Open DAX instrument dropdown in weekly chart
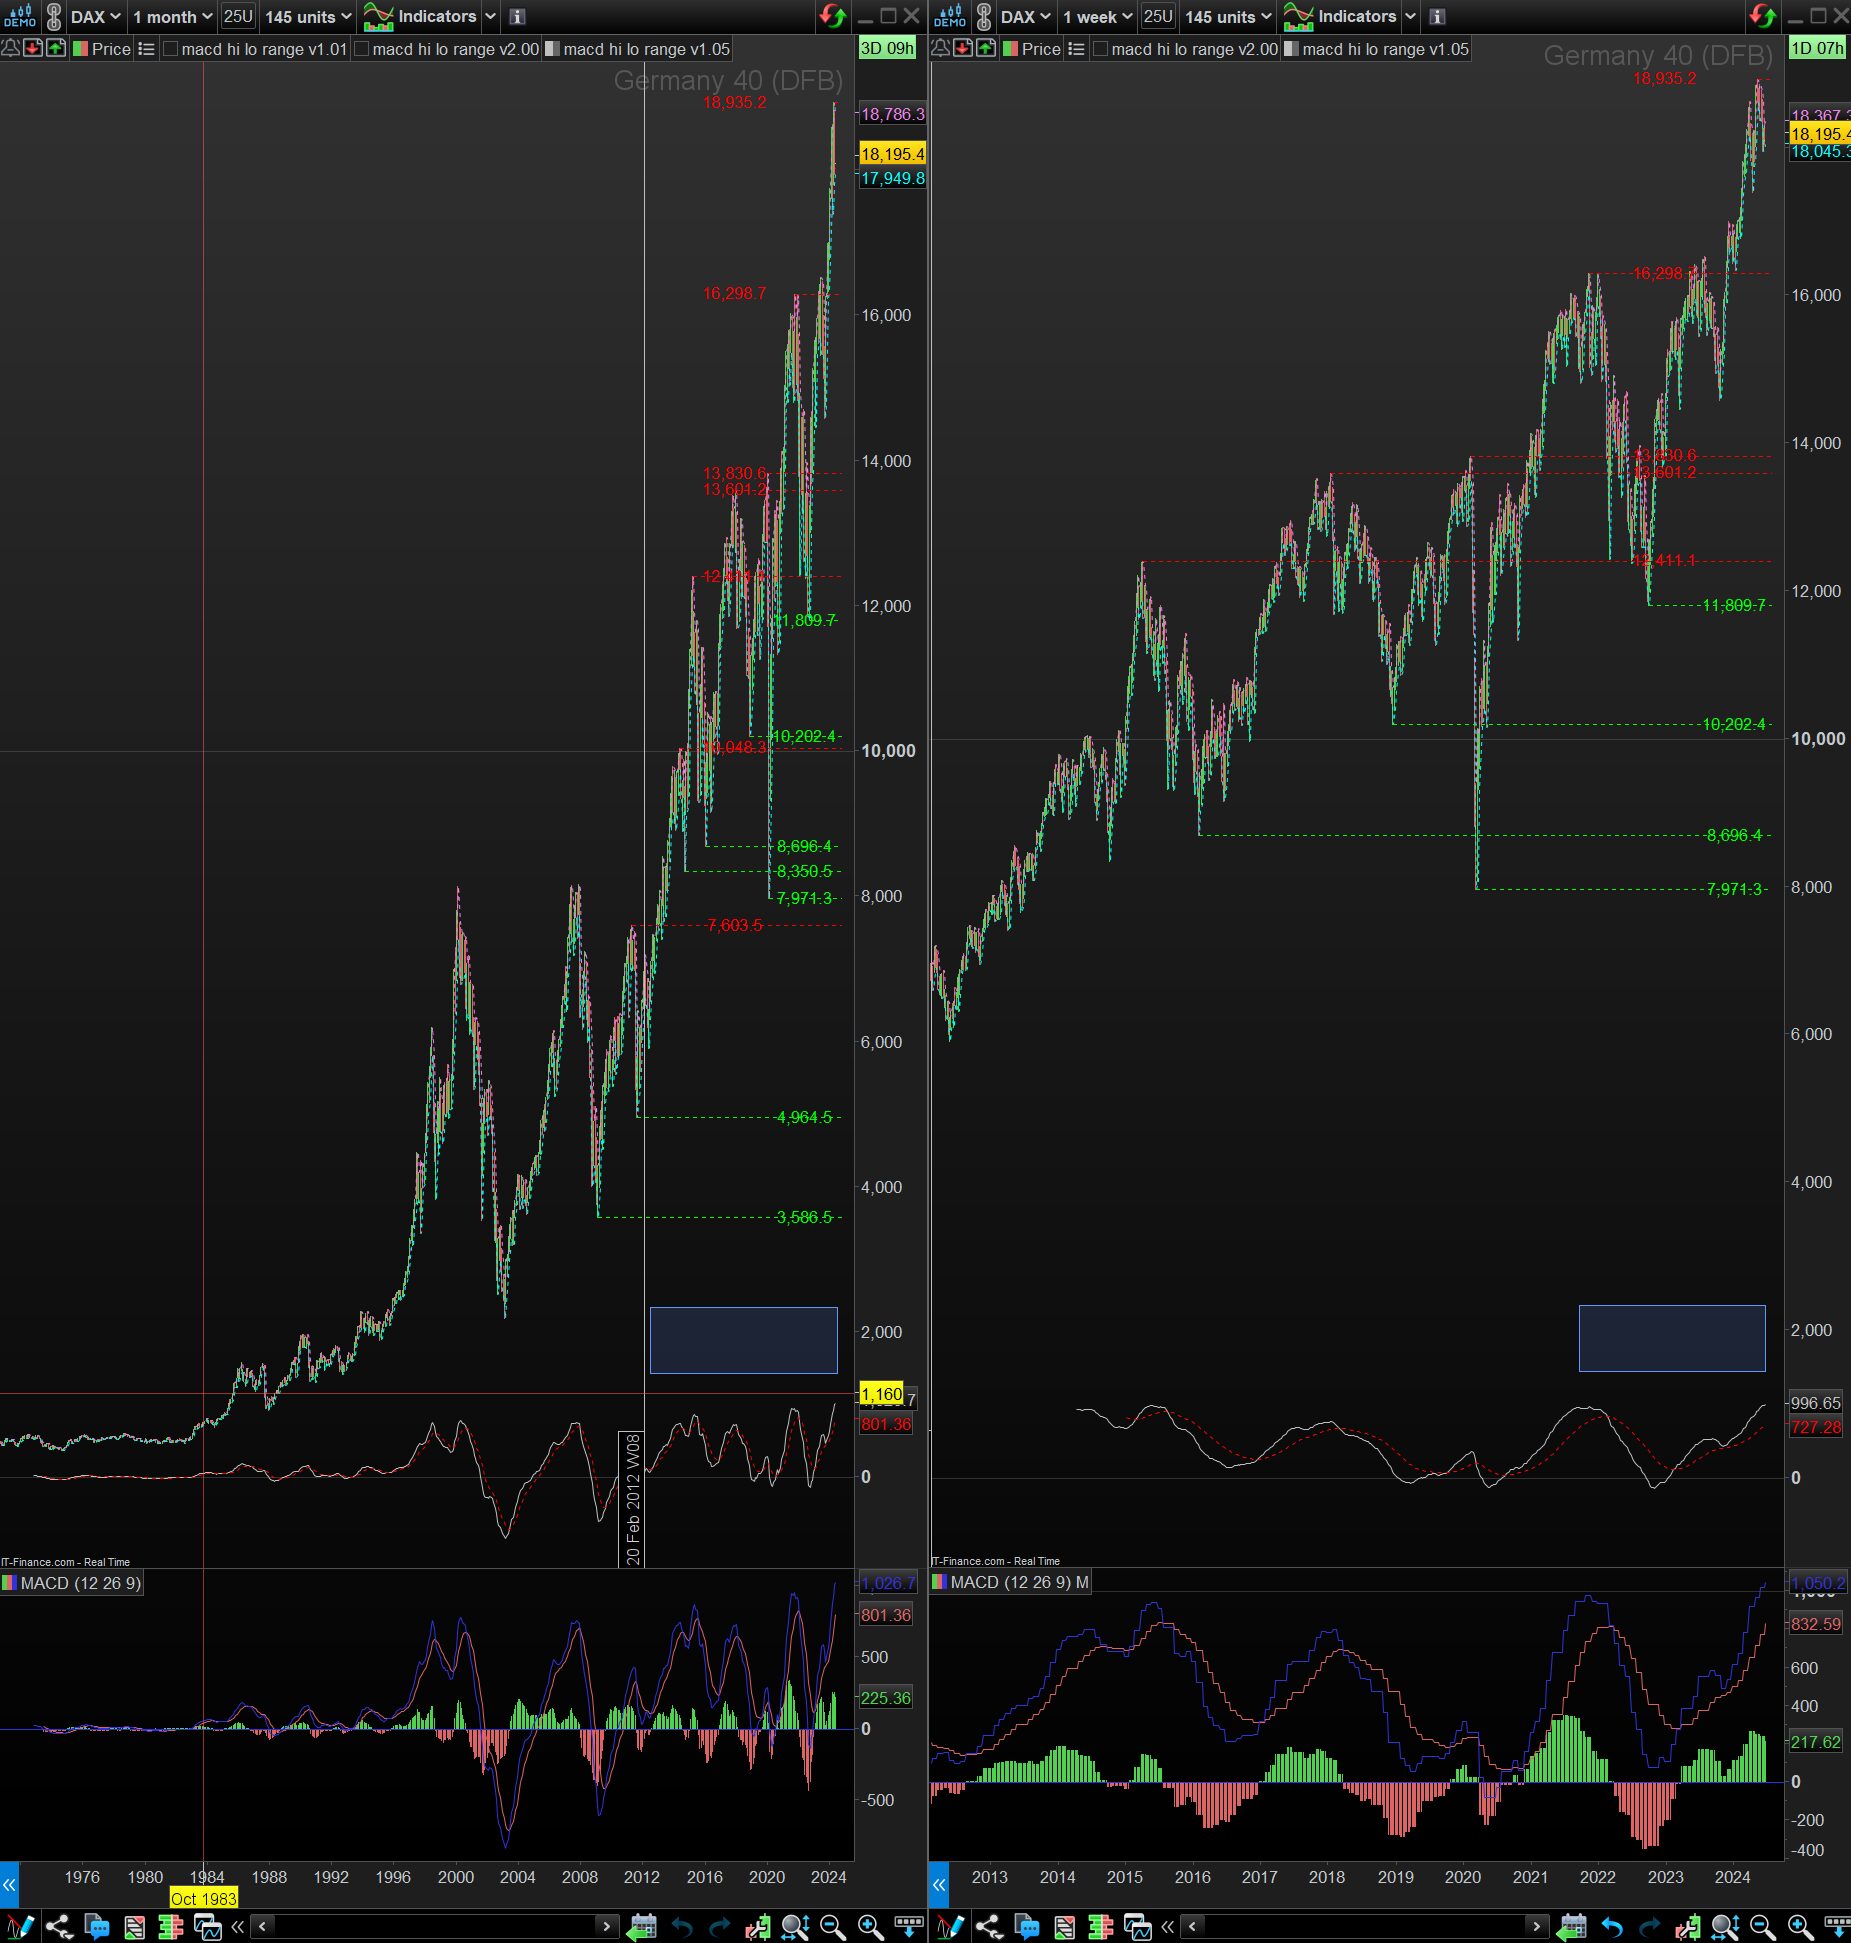Image resolution: width=1851 pixels, height=1943 pixels. (1026, 17)
